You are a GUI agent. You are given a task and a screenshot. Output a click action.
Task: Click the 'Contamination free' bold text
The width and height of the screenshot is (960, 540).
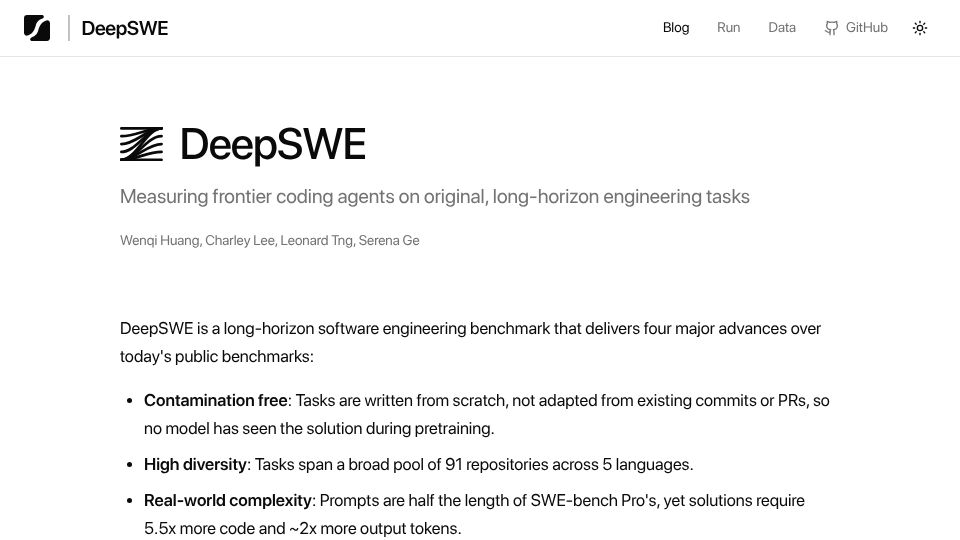[216, 400]
